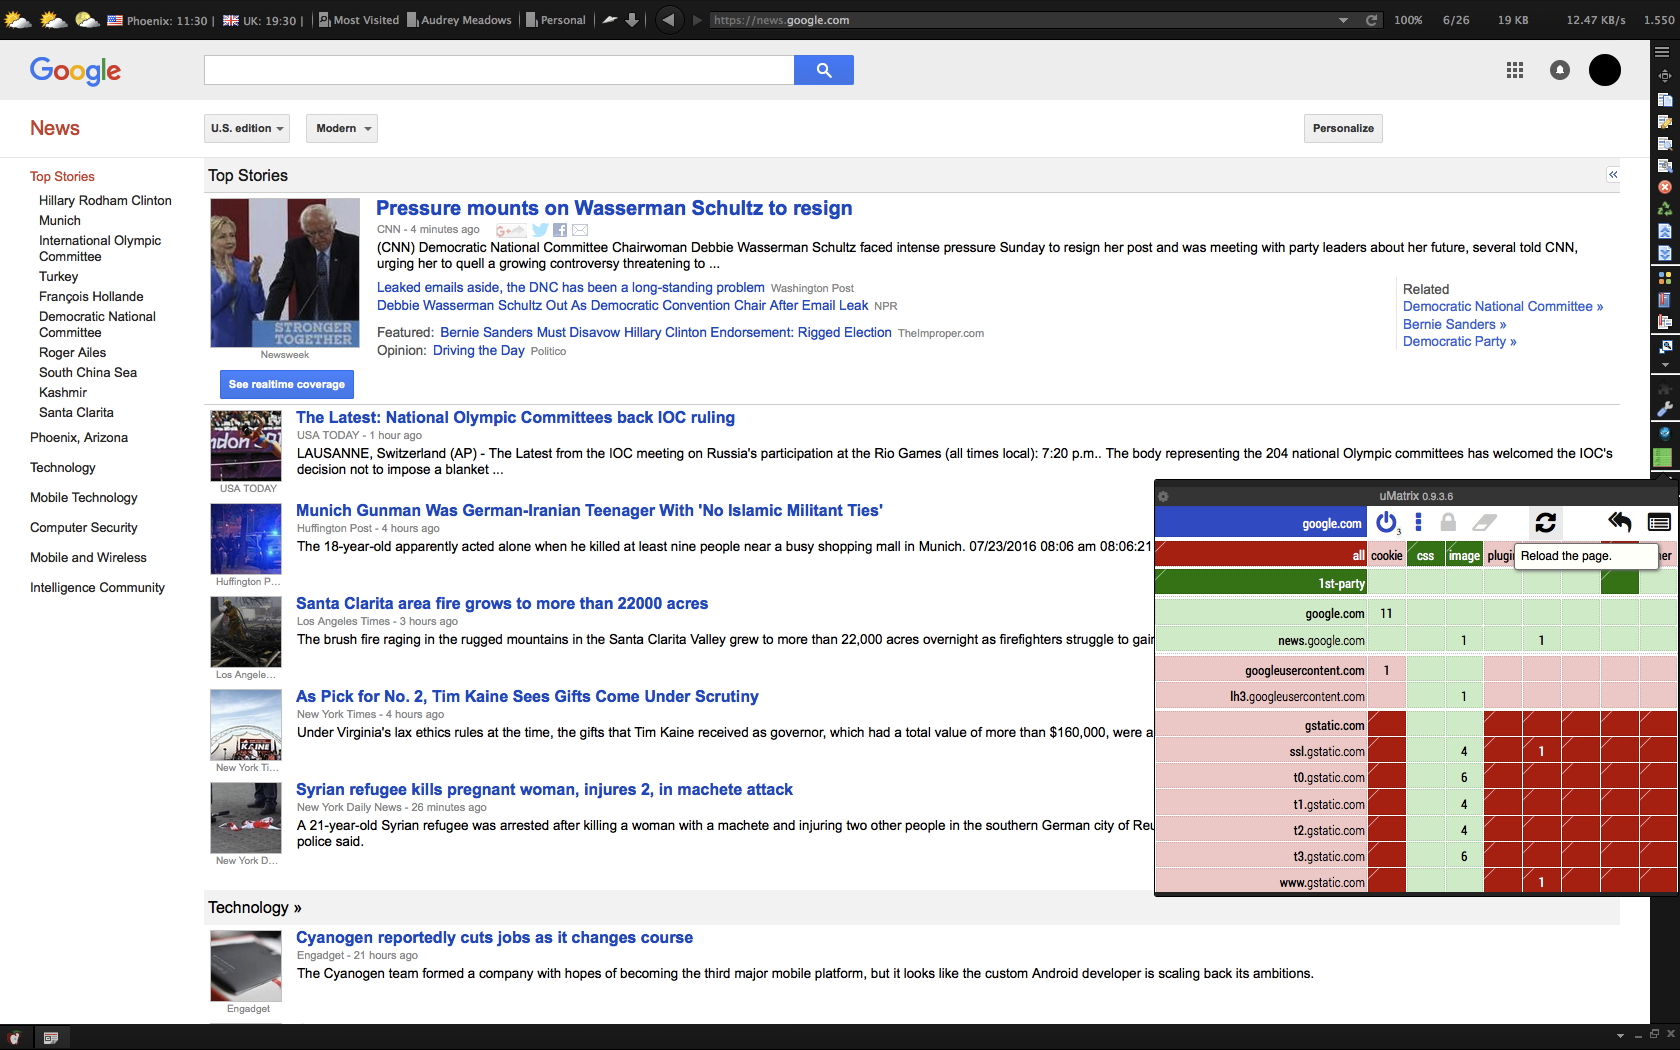Select Mobile Technology in sidebar
1680x1050 pixels.
pos(84,497)
